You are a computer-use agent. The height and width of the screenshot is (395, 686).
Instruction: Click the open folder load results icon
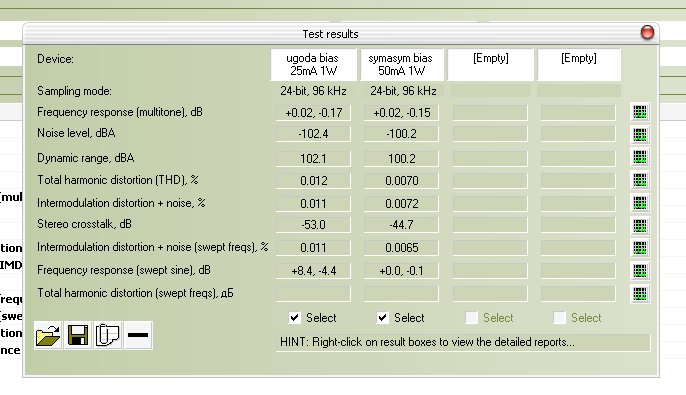pyautogui.click(x=48, y=336)
